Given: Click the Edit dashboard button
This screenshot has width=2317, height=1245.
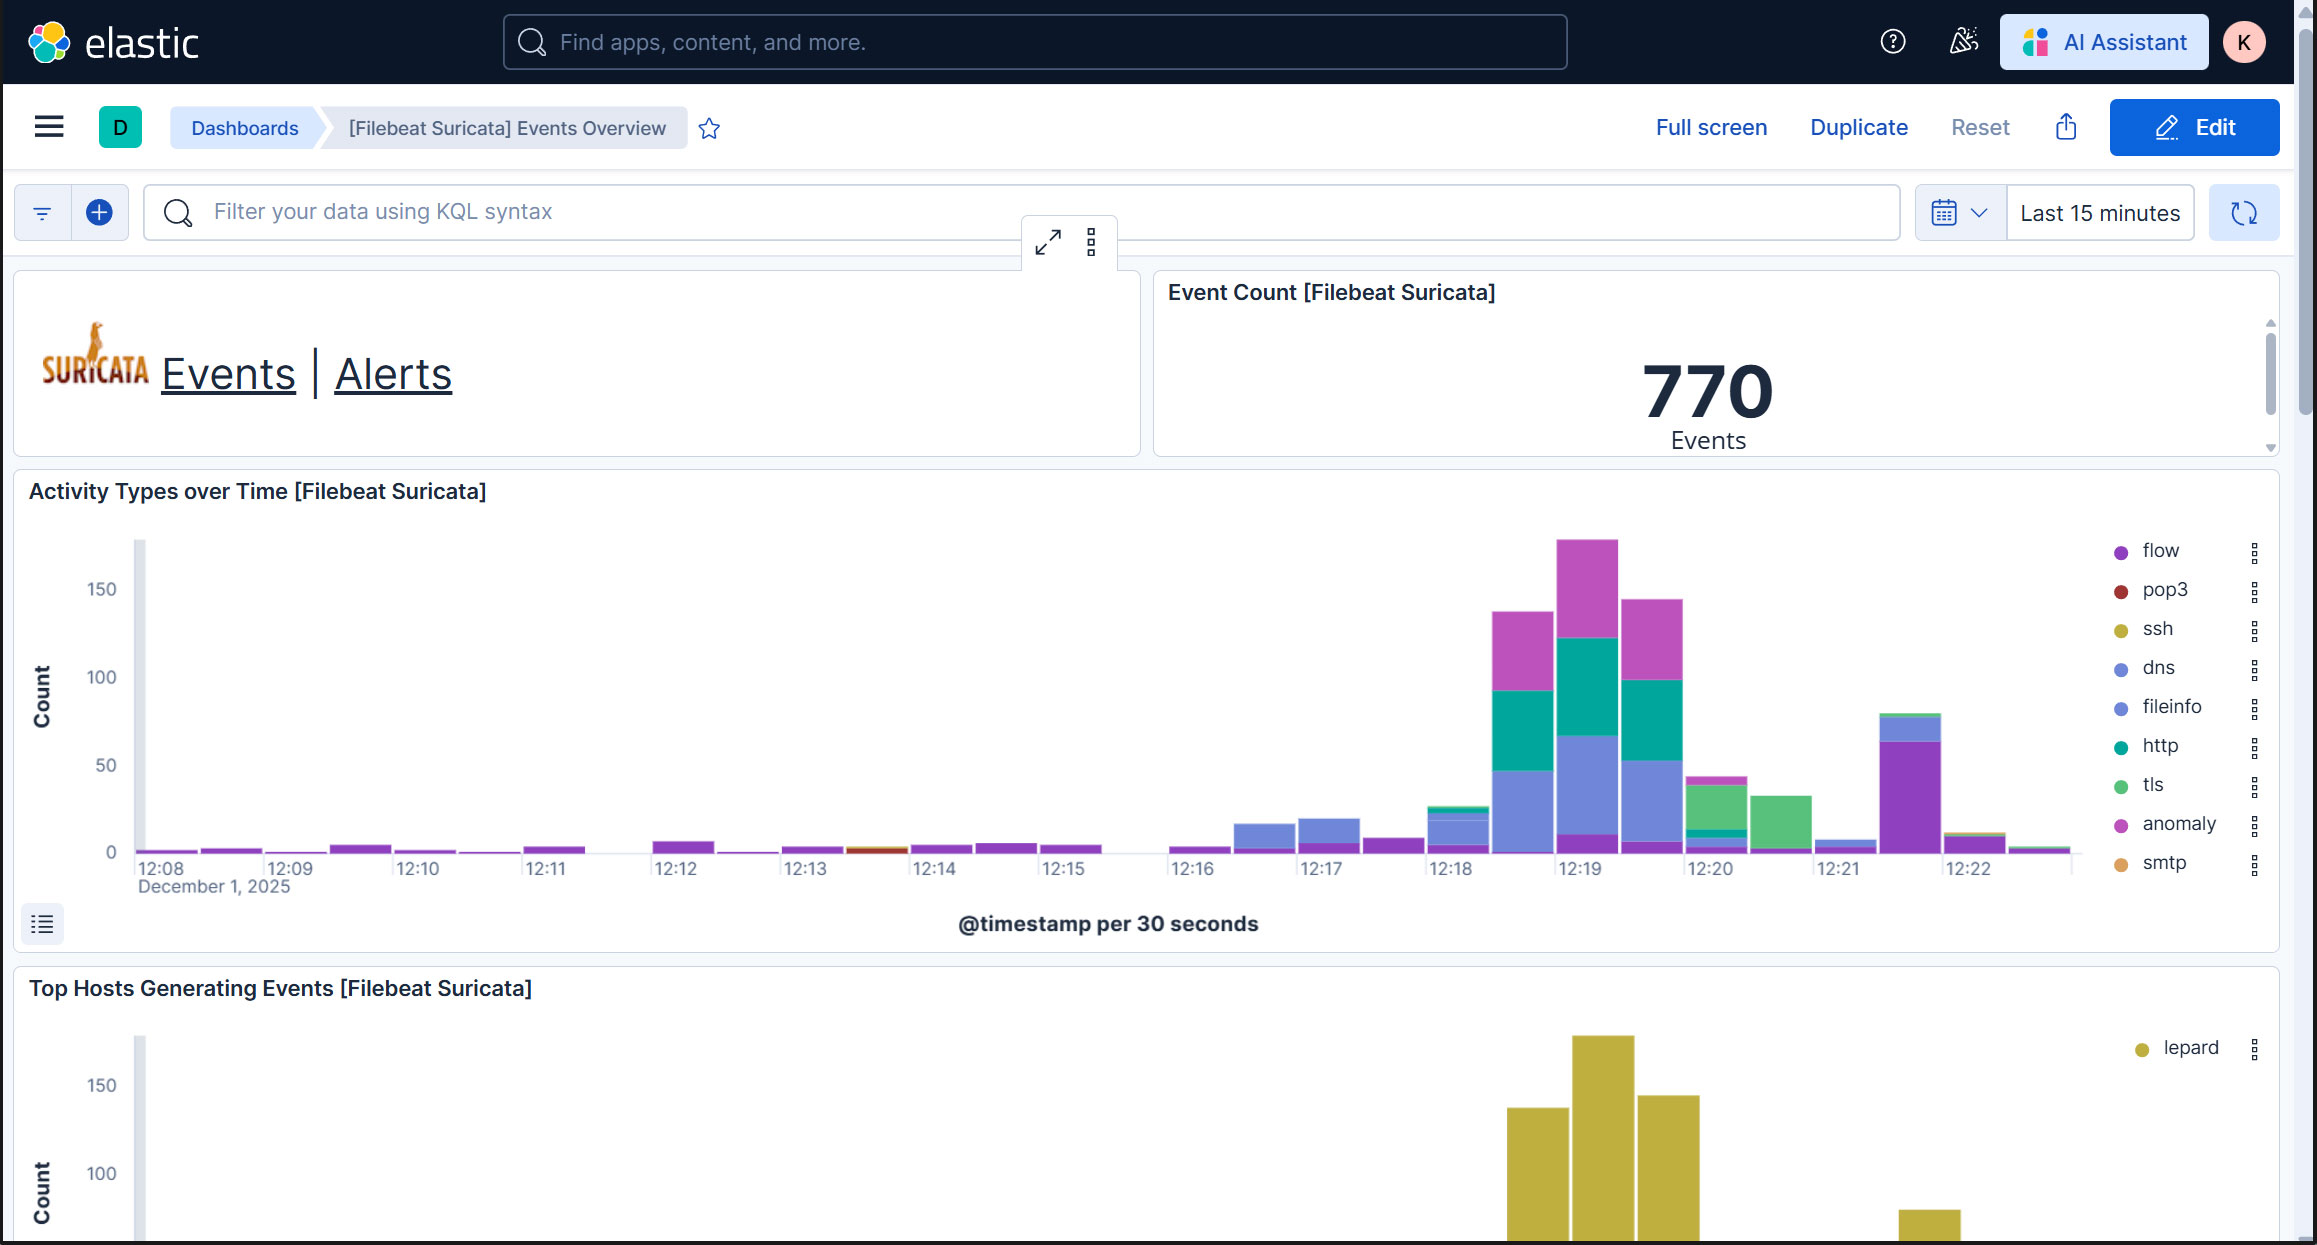Looking at the screenshot, I should click(x=2194, y=127).
